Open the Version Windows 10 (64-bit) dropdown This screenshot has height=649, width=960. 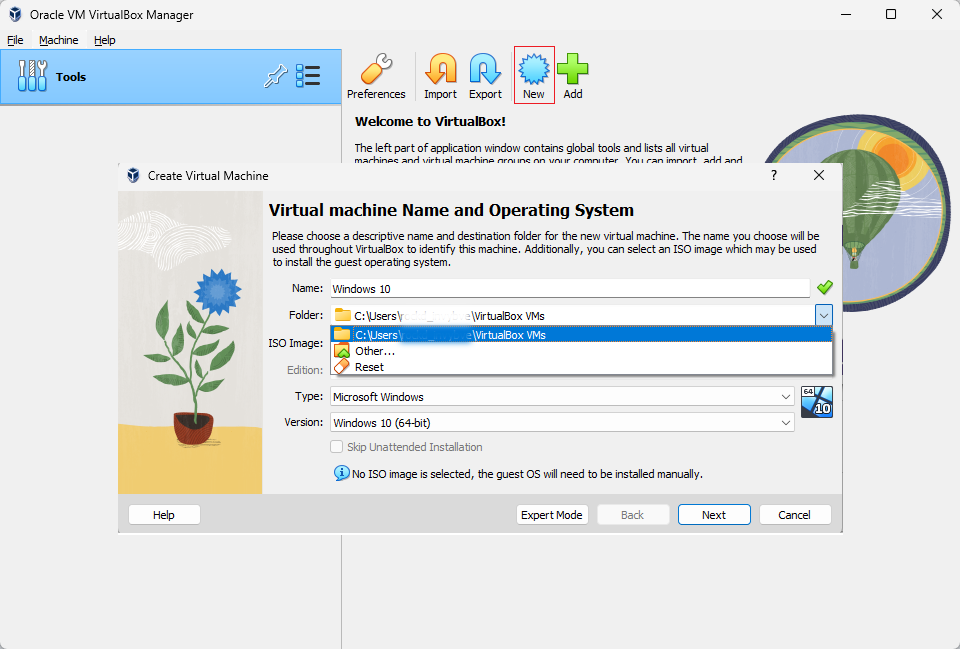click(563, 422)
